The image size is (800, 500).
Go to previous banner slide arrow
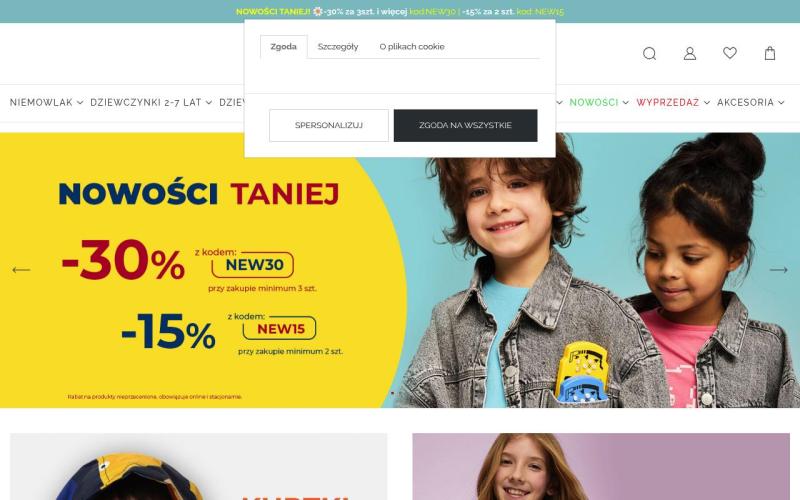tap(21, 270)
